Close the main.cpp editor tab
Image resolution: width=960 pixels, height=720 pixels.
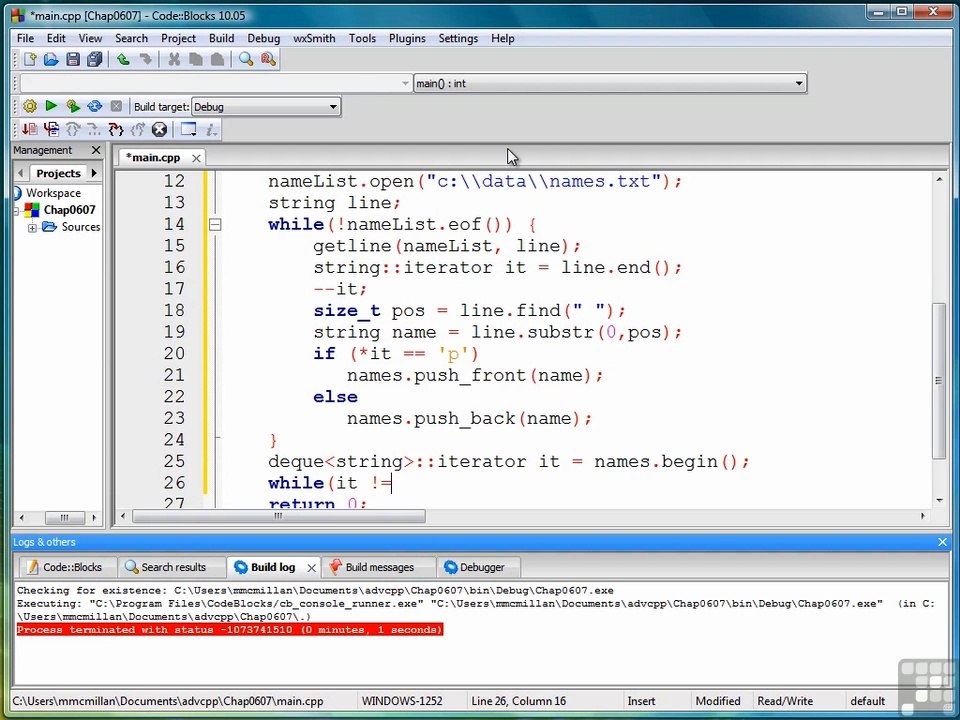coord(196,158)
